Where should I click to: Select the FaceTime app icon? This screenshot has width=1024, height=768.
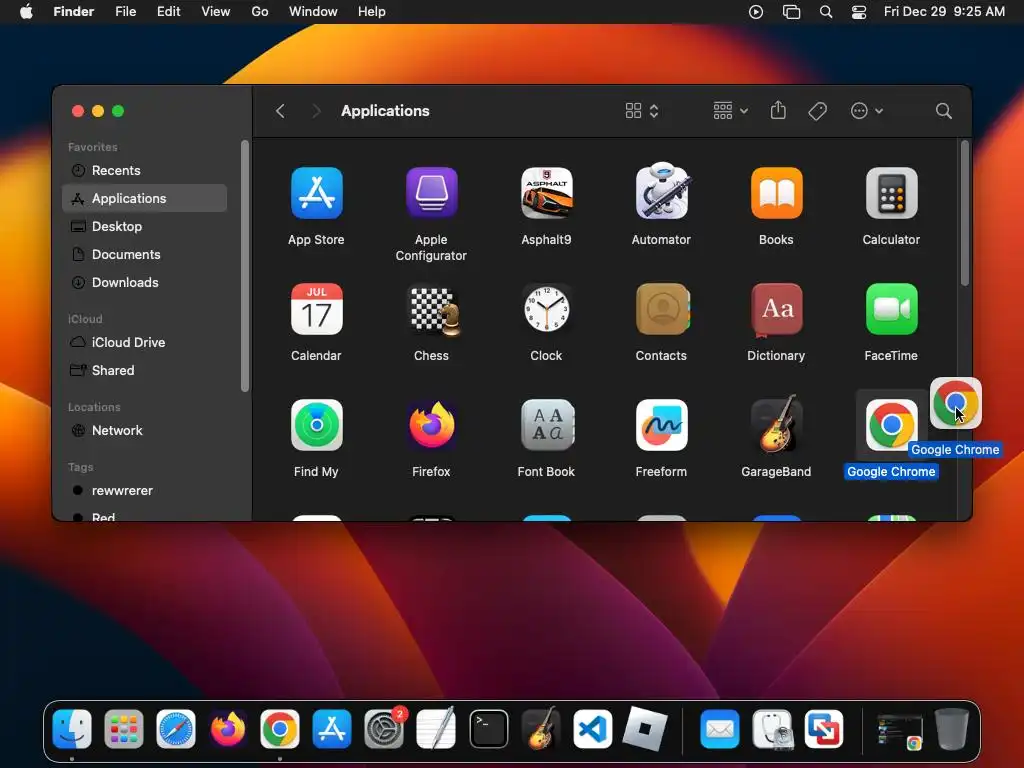click(x=891, y=309)
